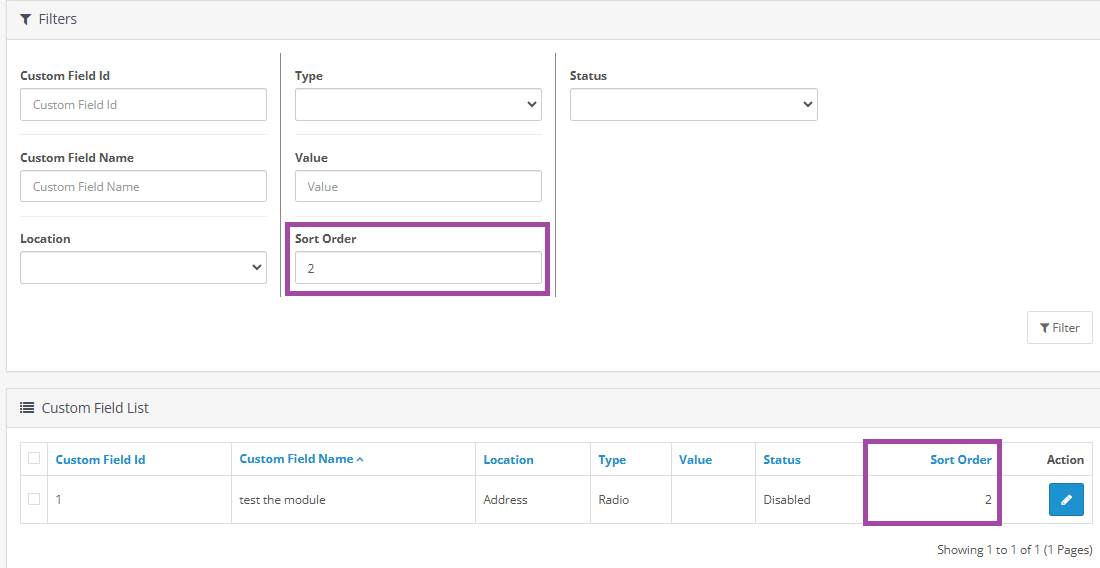Image resolution: width=1100 pixels, height=568 pixels.
Task: Click the pencil edit icon button
Action: (1066, 499)
